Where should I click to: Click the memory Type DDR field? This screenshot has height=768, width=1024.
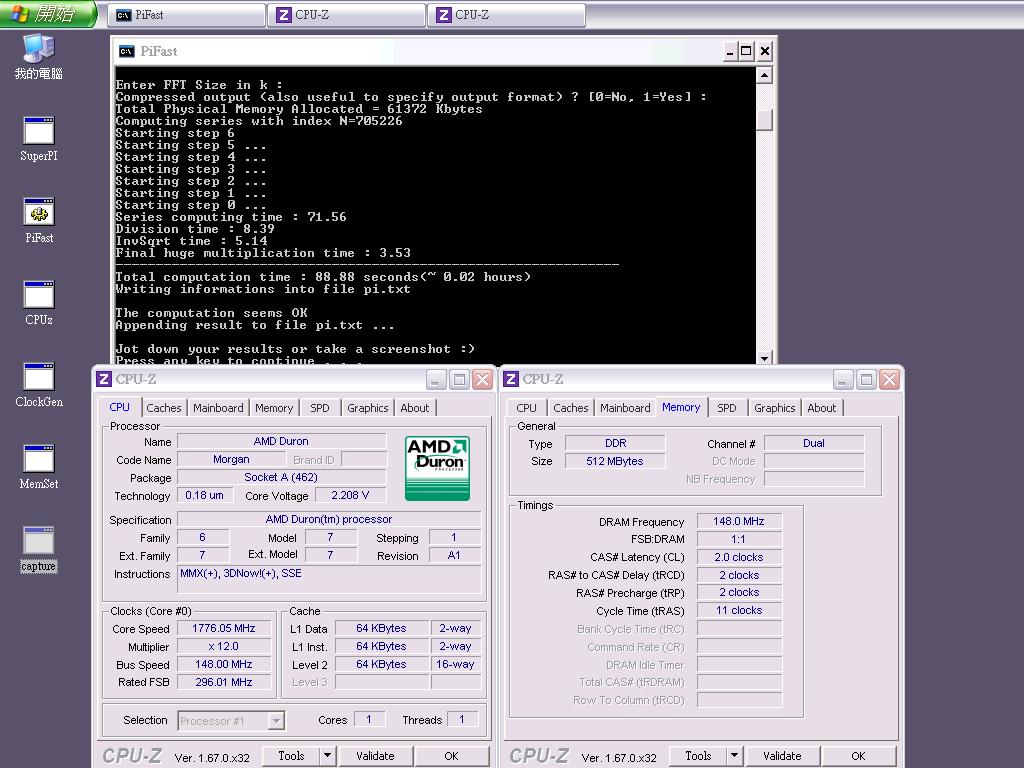[615, 443]
